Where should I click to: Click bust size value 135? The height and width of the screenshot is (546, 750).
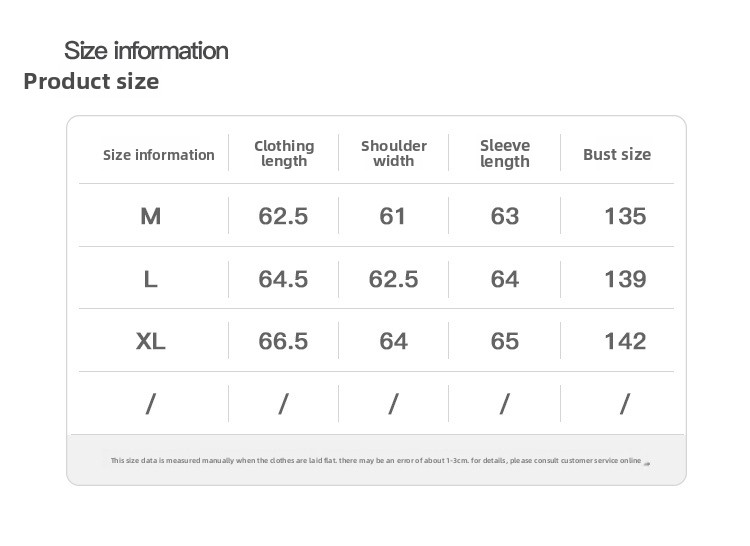pos(625,216)
